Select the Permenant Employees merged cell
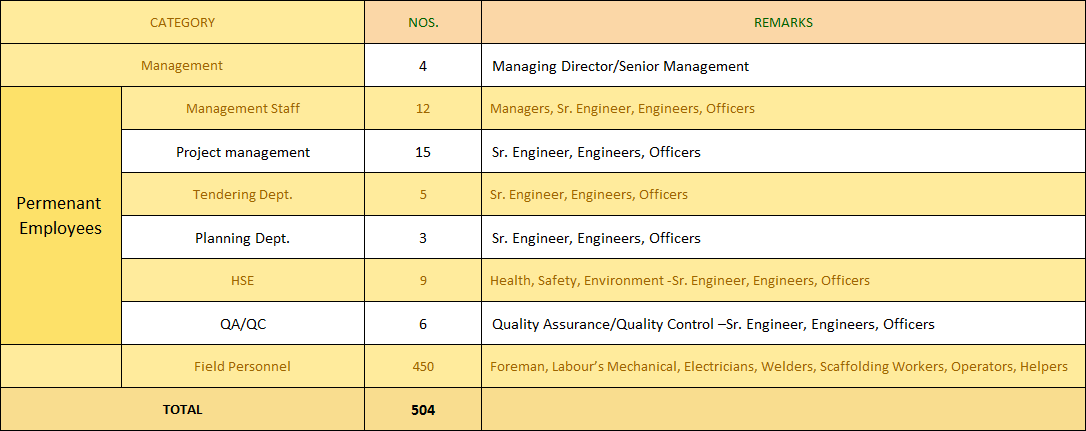The image size is (1086, 431). pos(60,215)
